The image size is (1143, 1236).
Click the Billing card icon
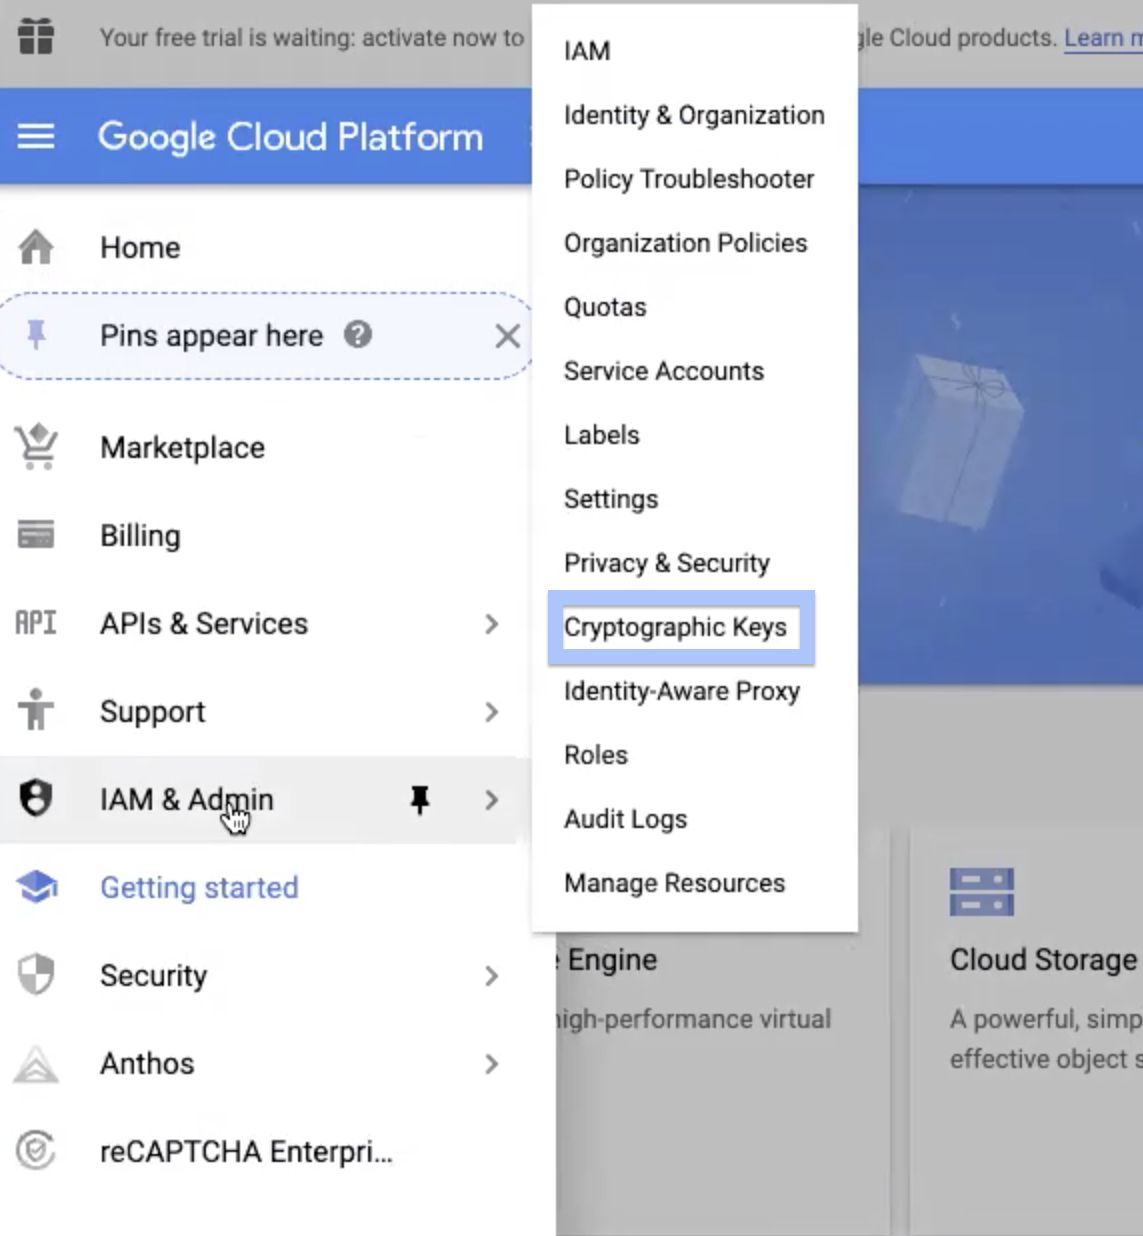pyautogui.click(x=36, y=535)
